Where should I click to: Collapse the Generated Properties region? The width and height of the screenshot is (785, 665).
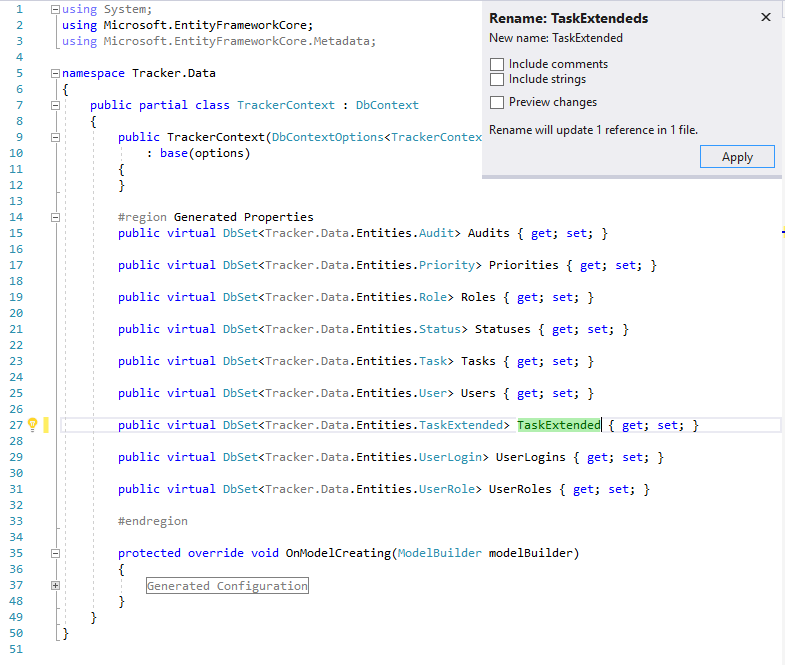[56, 217]
